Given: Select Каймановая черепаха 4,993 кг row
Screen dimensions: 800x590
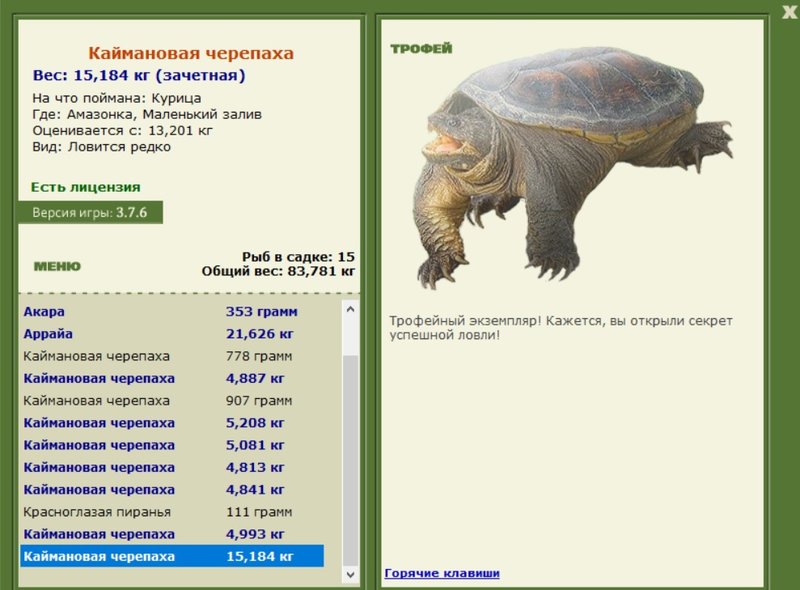Looking at the screenshot, I should pyautogui.click(x=172, y=534).
